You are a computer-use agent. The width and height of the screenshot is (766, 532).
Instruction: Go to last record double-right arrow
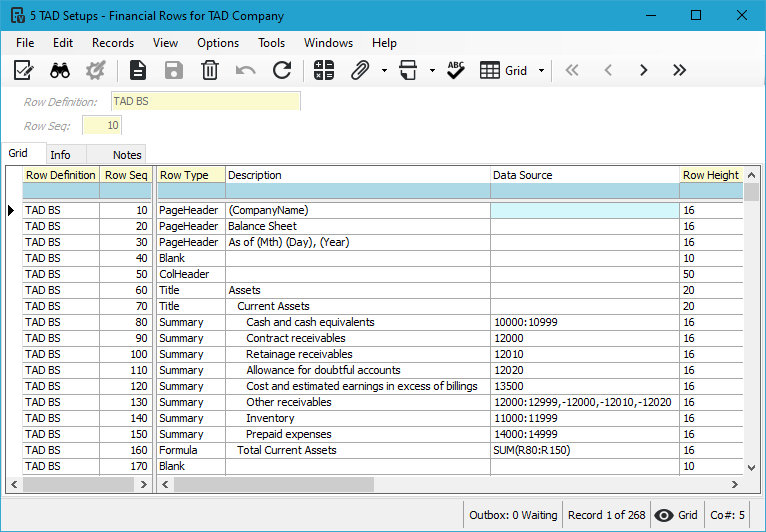point(680,70)
